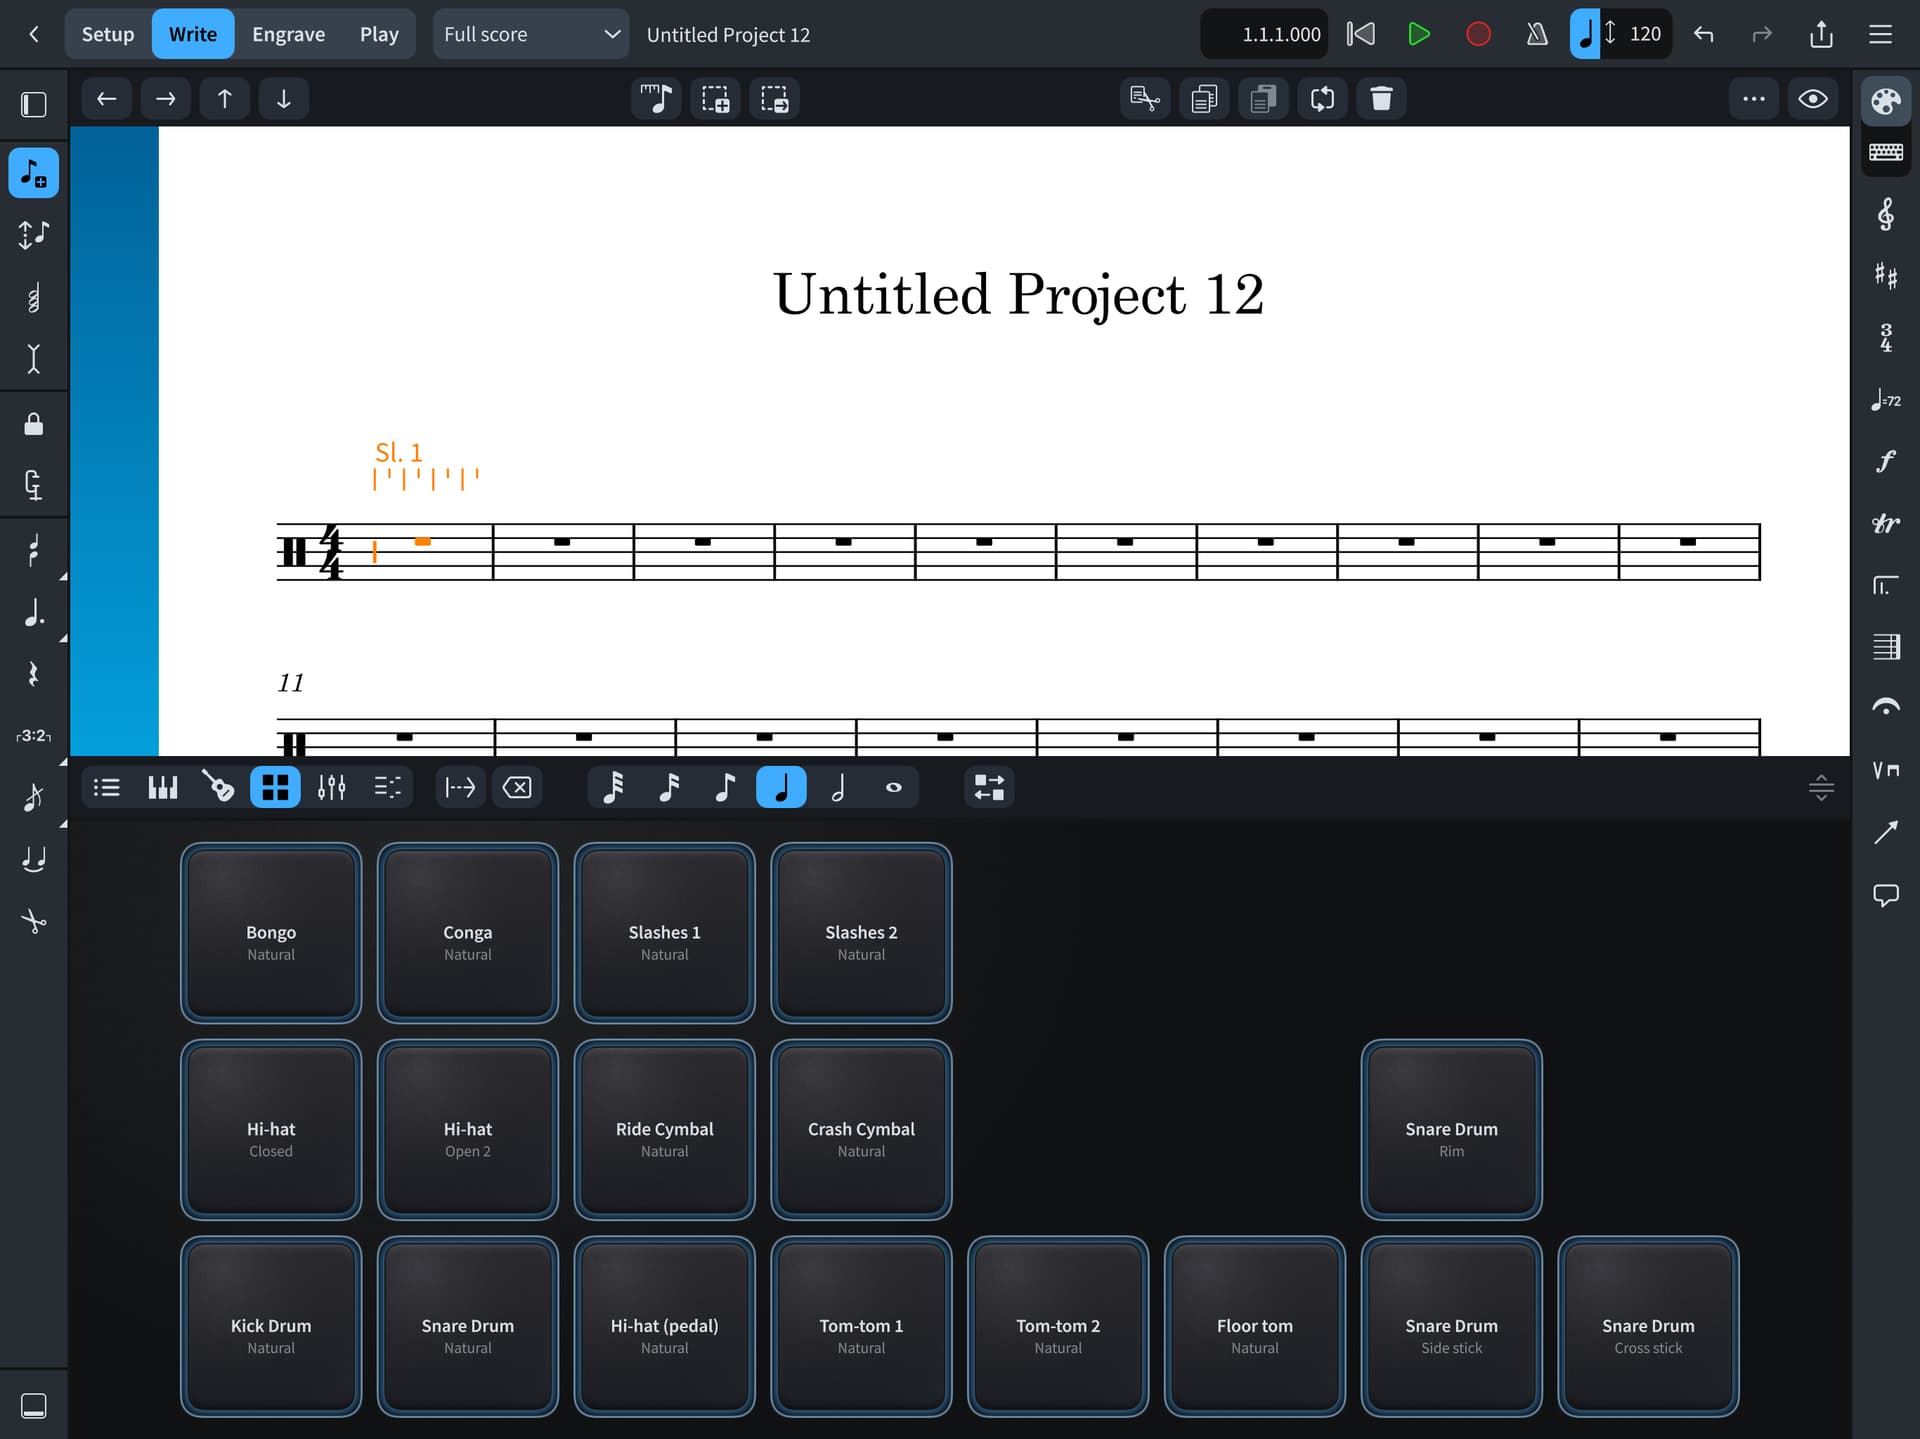The width and height of the screenshot is (1920, 1439).
Task: Tap the Crash Cymbal pad
Action: point(861,1130)
